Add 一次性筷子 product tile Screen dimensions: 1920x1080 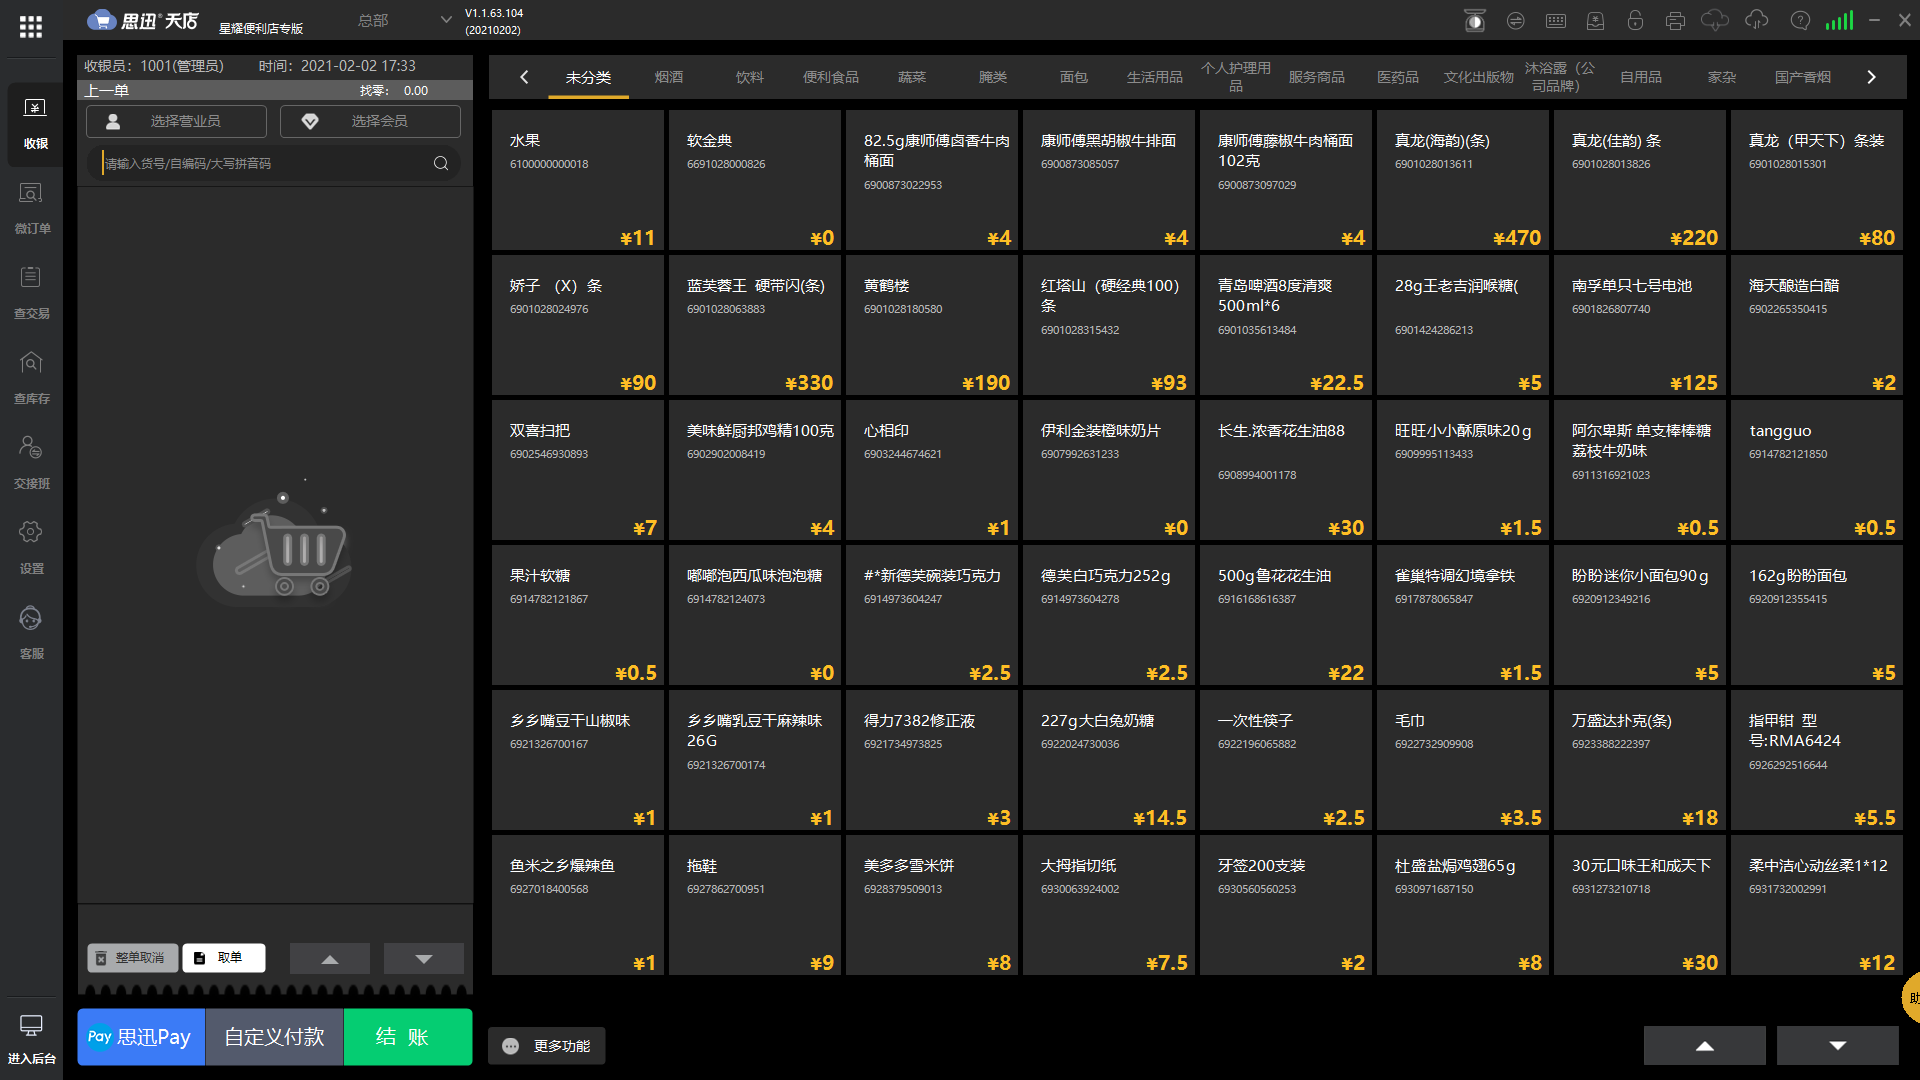(1286, 760)
